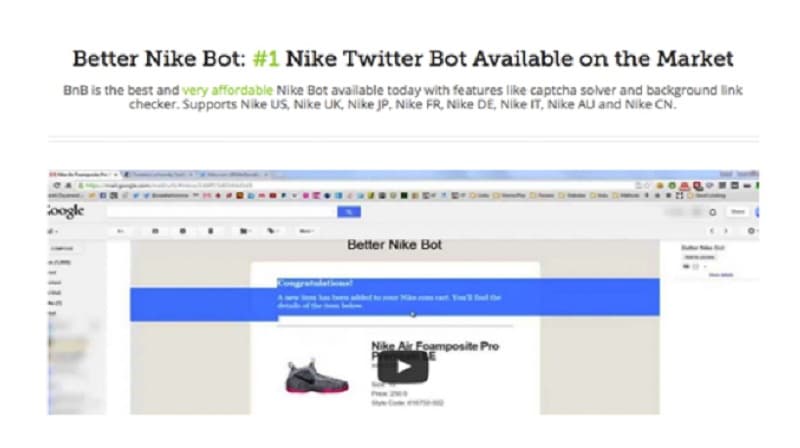The image size is (800, 448).
Task: Click the 'Congratulations!' banner text
Action: [x=315, y=283]
